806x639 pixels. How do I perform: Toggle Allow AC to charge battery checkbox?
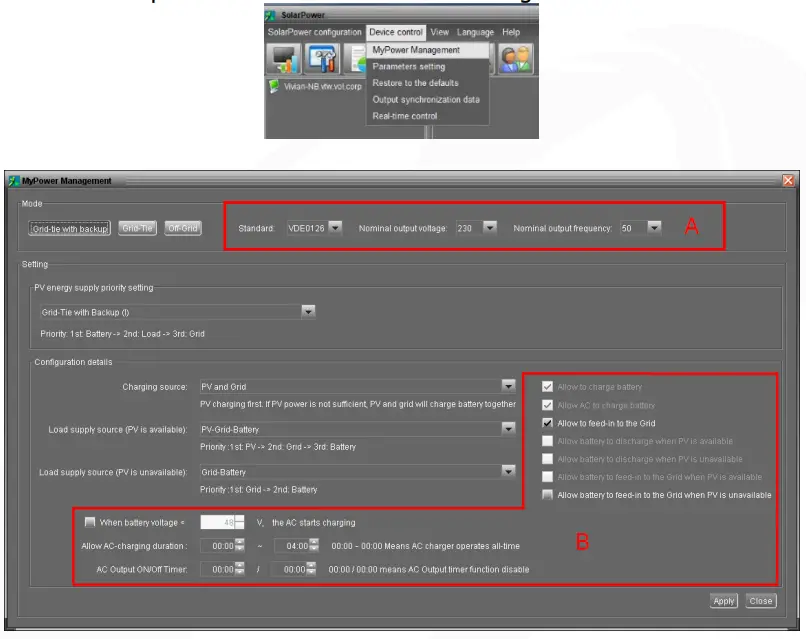coord(547,405)
